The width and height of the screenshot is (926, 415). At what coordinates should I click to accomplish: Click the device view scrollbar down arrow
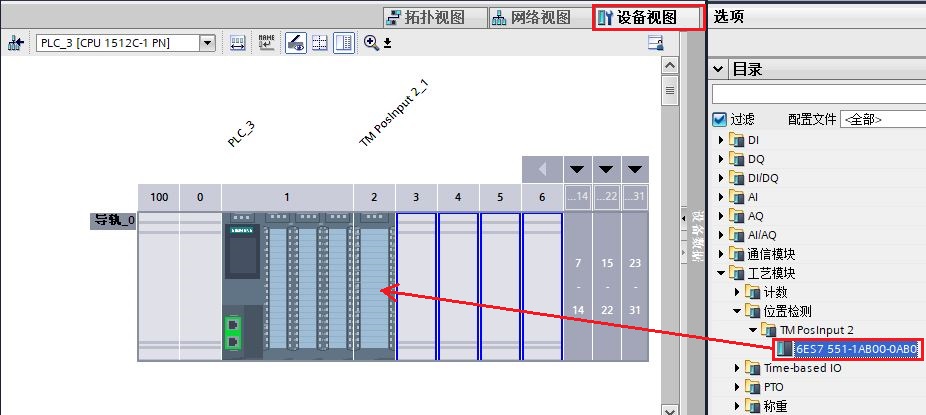669,409
